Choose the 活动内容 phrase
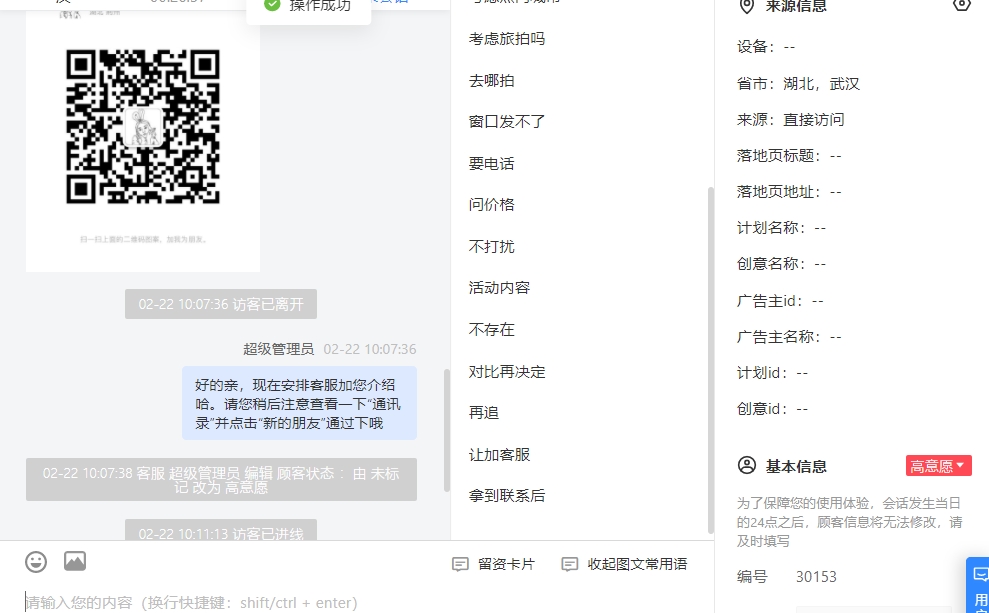 click(500, 288)
